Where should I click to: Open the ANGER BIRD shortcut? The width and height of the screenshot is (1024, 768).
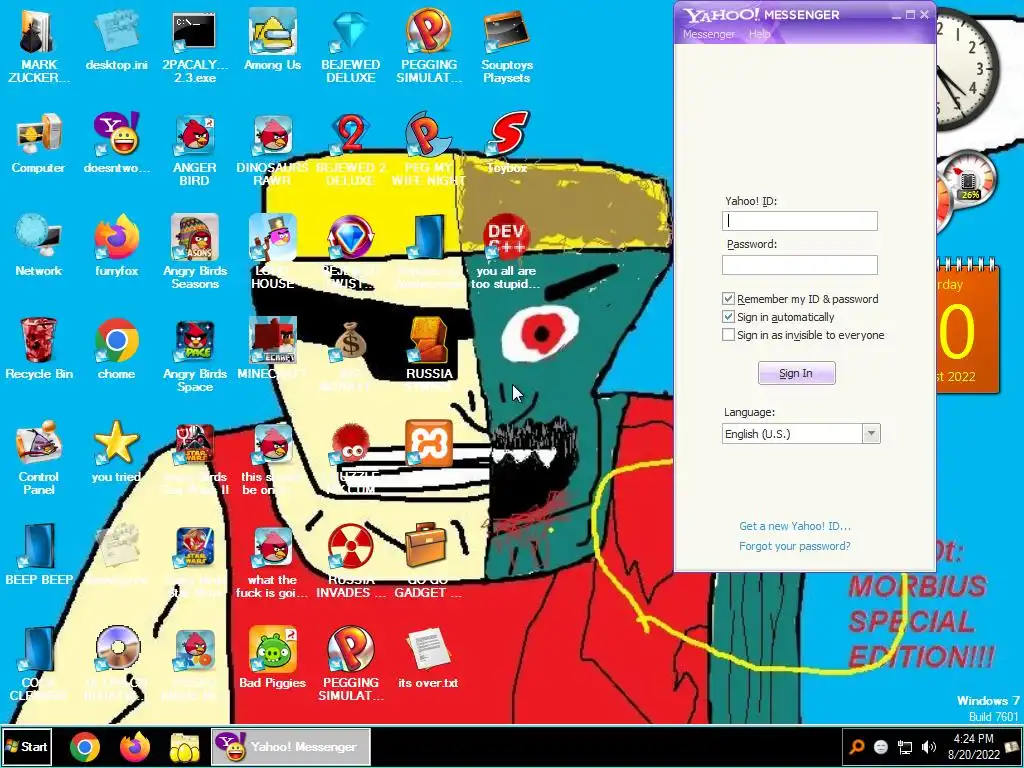[x=195, y=149]
